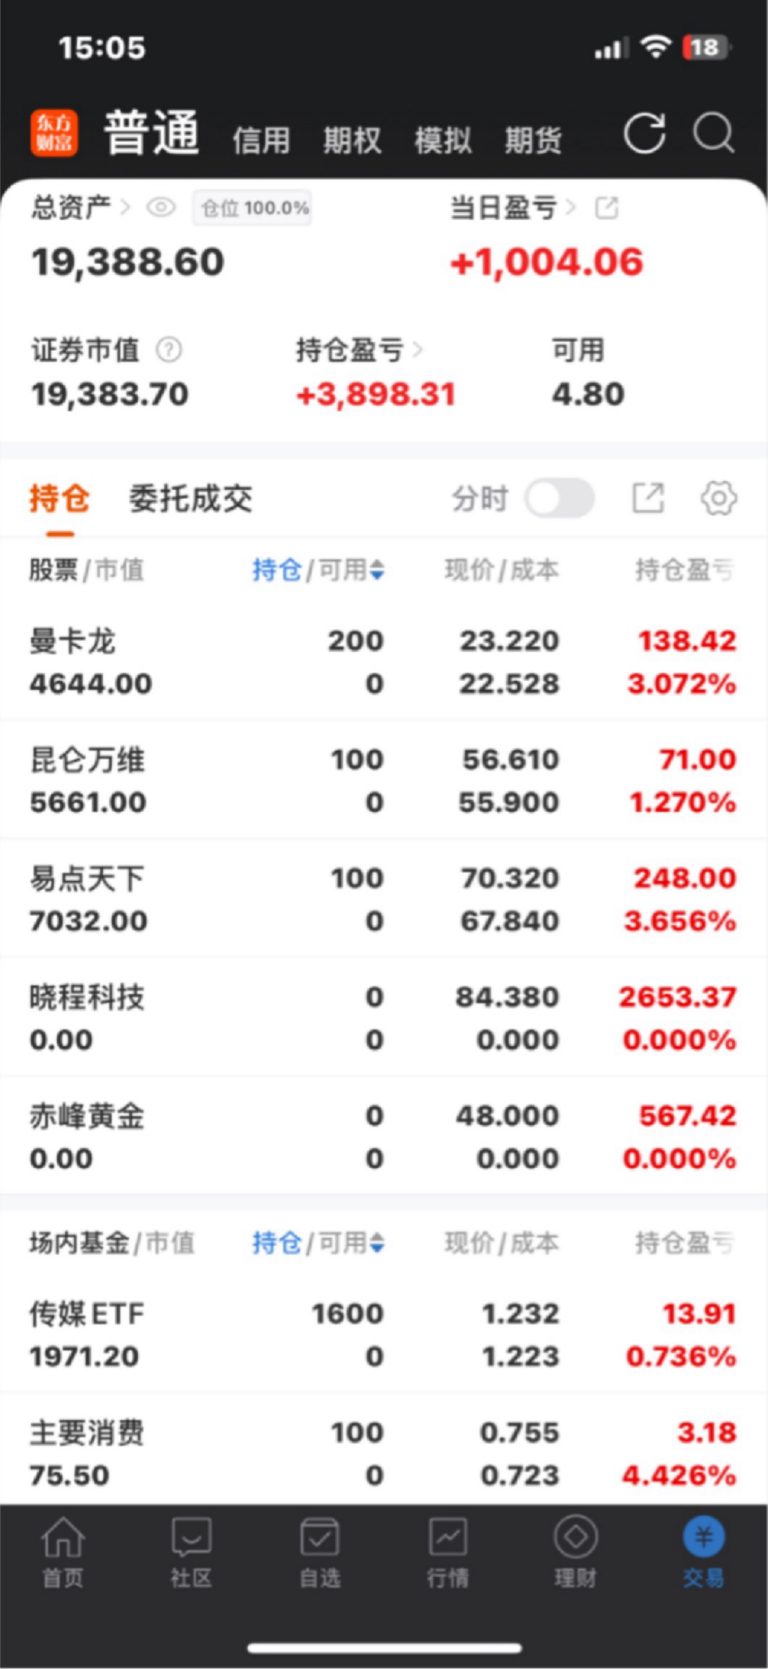Expand 总资产 details via chevron

[x=126, y=207]
